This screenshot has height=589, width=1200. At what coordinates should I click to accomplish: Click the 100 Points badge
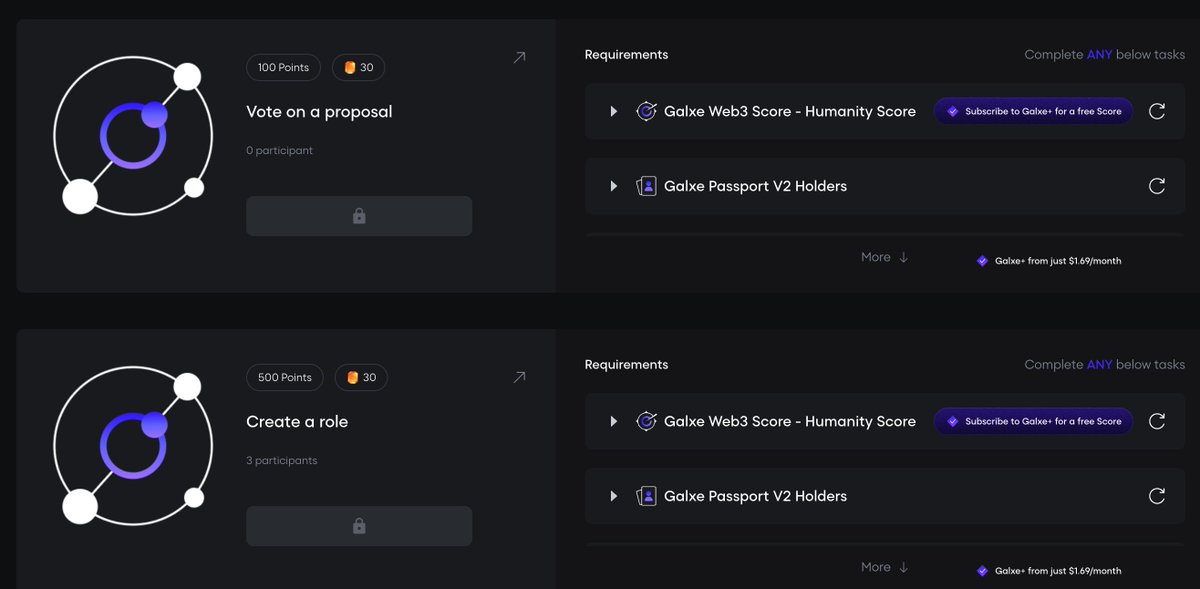(x=283, y=67)
